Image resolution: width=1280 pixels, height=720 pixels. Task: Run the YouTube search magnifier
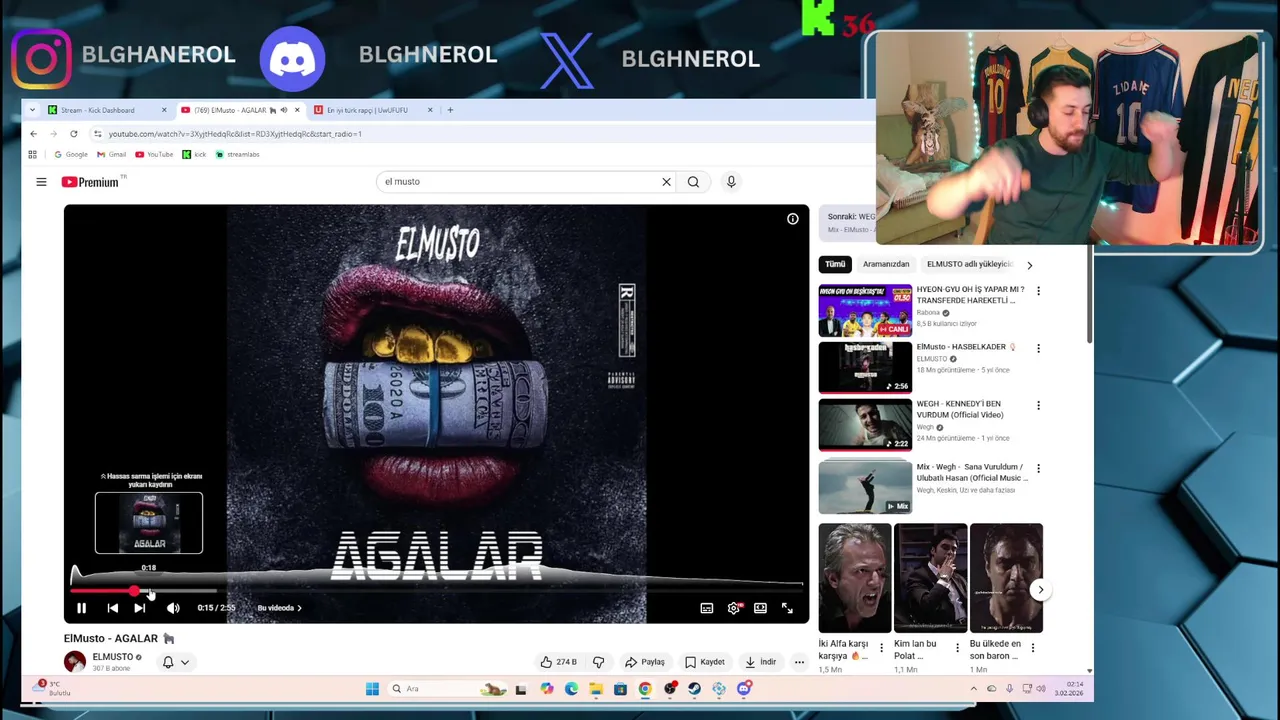coord(693,182)
